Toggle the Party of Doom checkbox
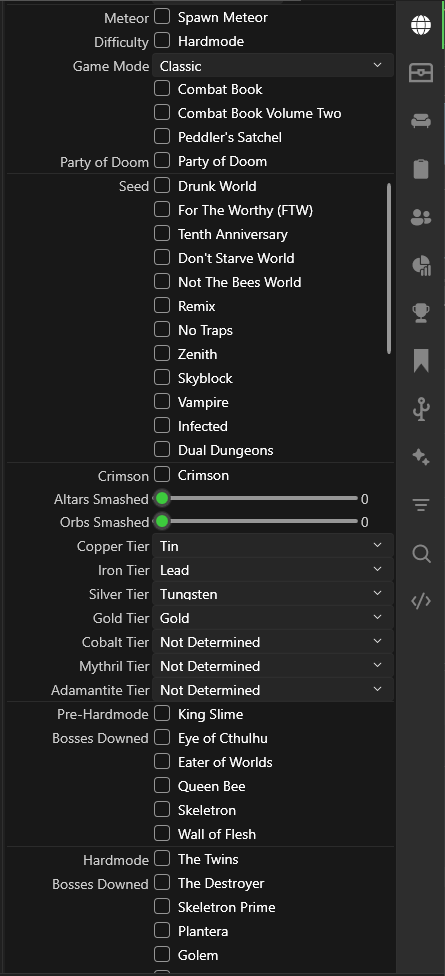This screenshot has height=976, width=445. [x=162, y=161]
